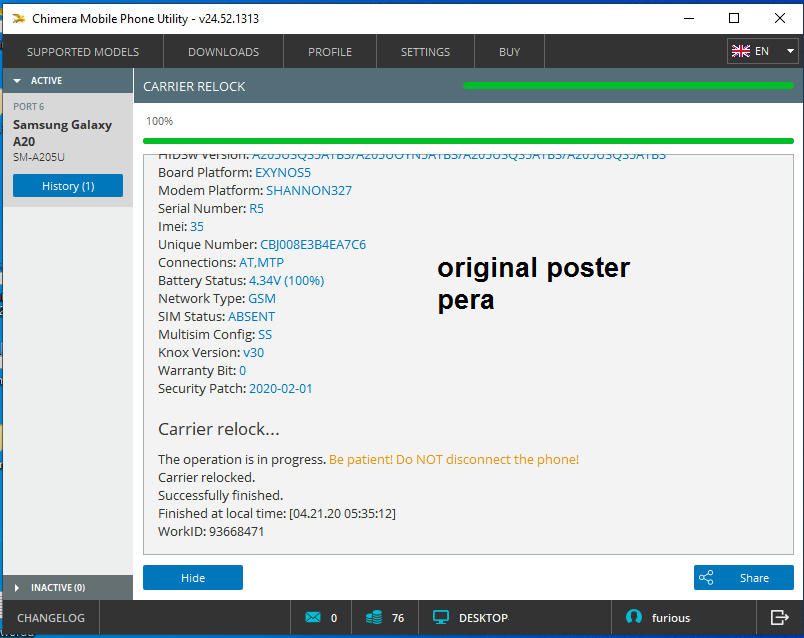Image resolution: width=804 pixels, height=638 pixels.
Task: Click Board Platform value EXYNOS5
Action: [283, 172]
